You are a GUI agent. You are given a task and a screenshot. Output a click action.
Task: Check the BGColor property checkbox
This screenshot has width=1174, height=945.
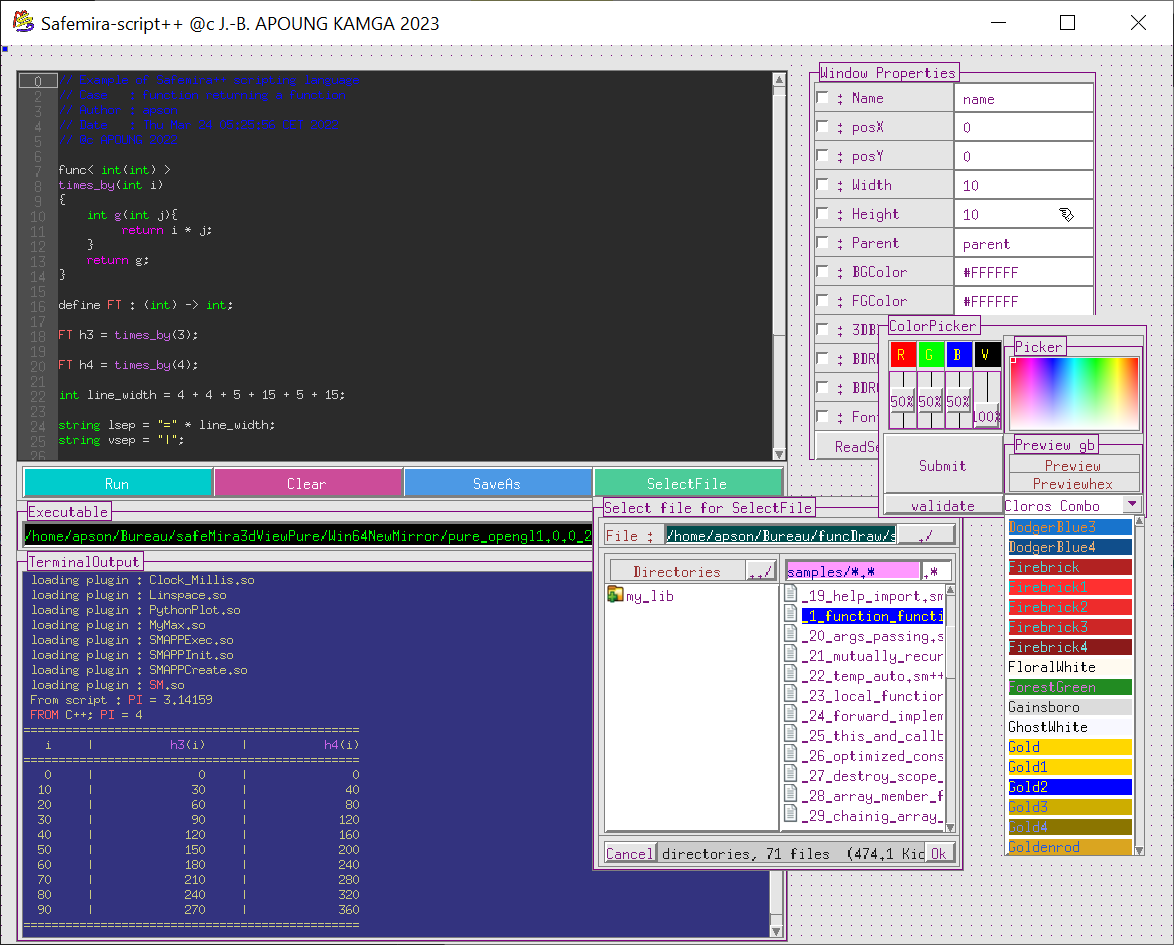click(x=822, y=272)
